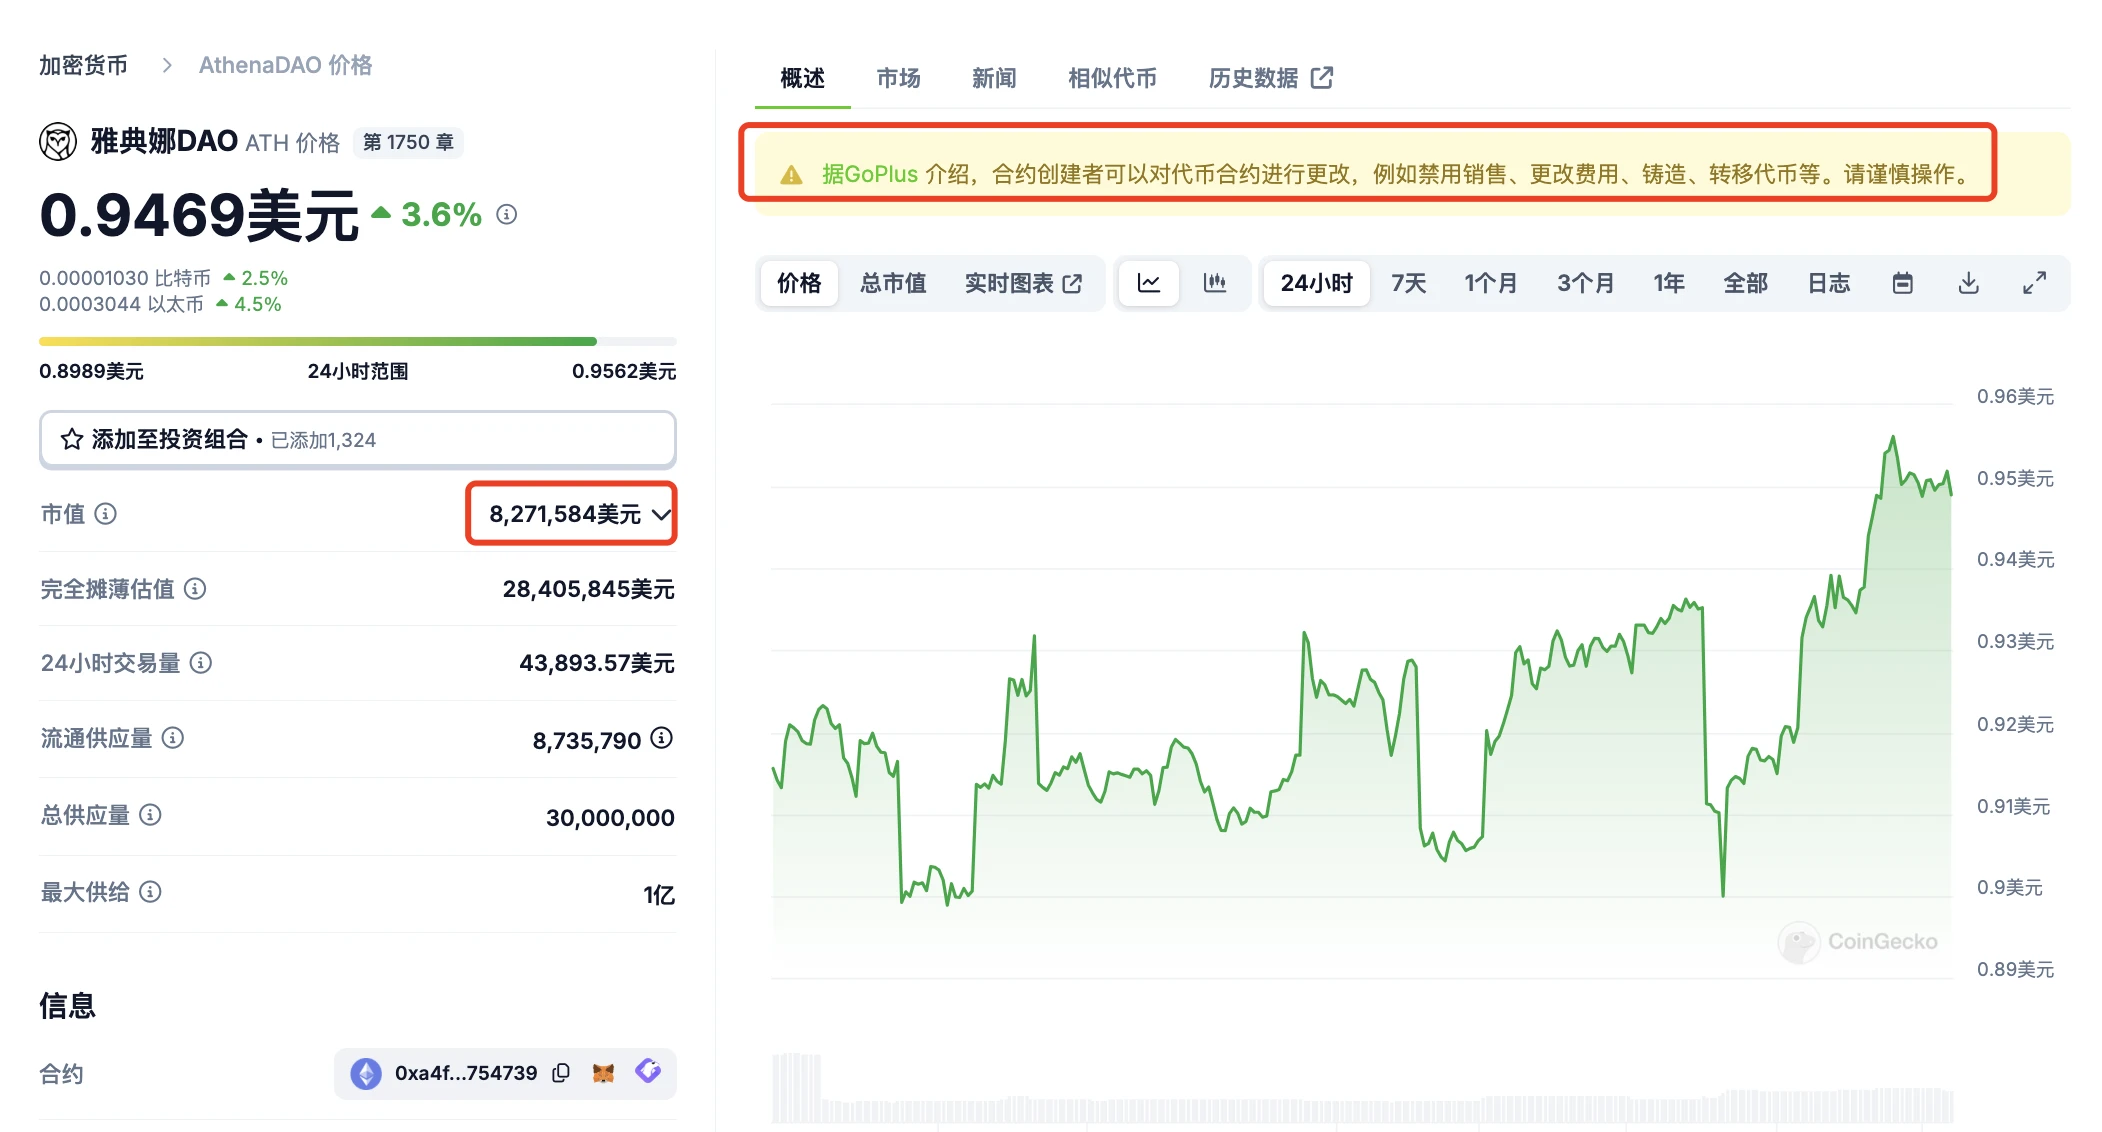Open the date range calendar icon

click(x=1902, y=283)
